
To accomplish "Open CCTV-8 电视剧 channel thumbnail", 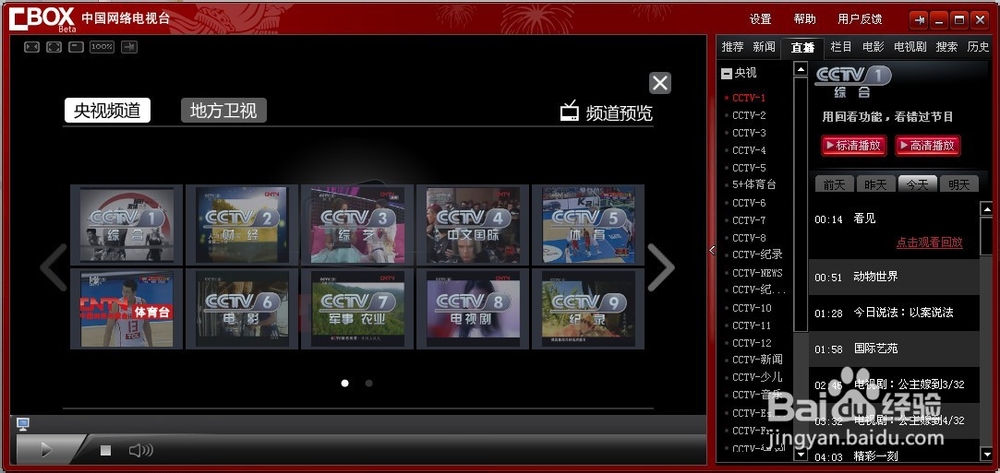I will [x=473, y=309].
